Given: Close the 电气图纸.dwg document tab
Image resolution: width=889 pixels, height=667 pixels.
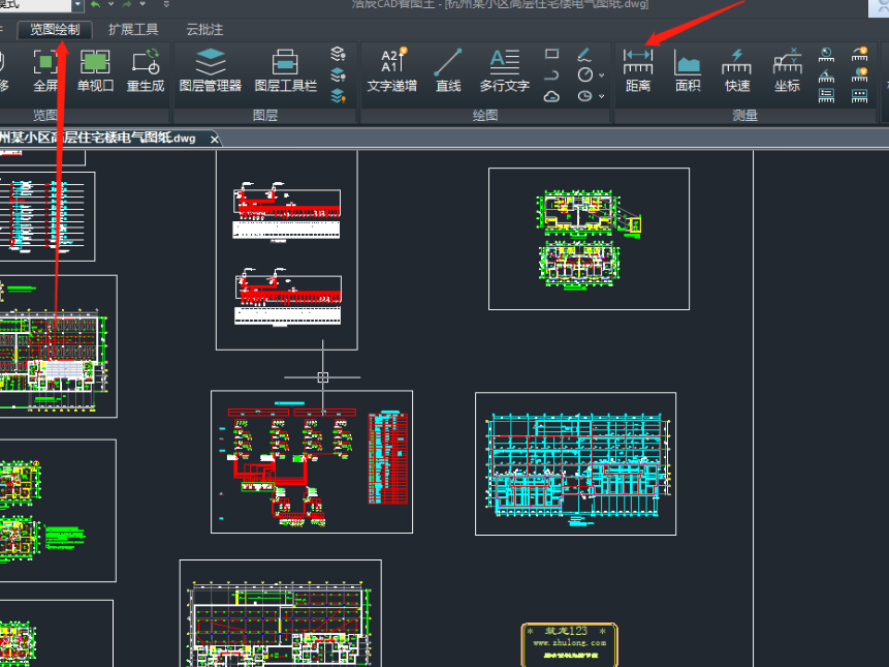Looking at the screenshot, I should point(214,139).
